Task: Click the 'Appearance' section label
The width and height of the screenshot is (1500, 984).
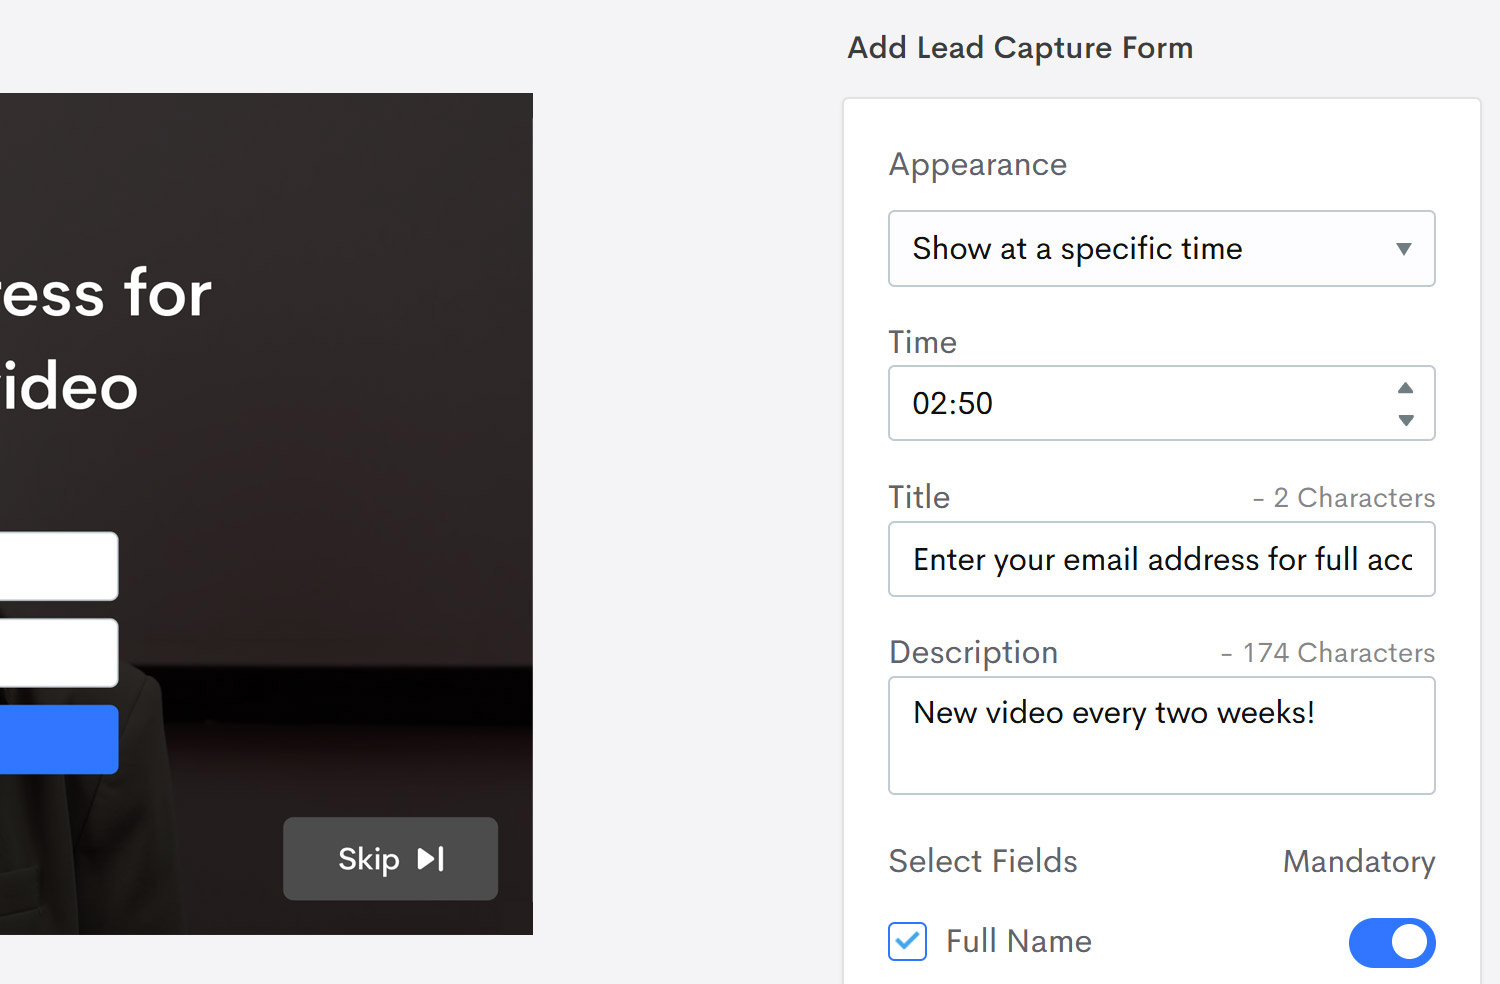Action: point(978,165)
